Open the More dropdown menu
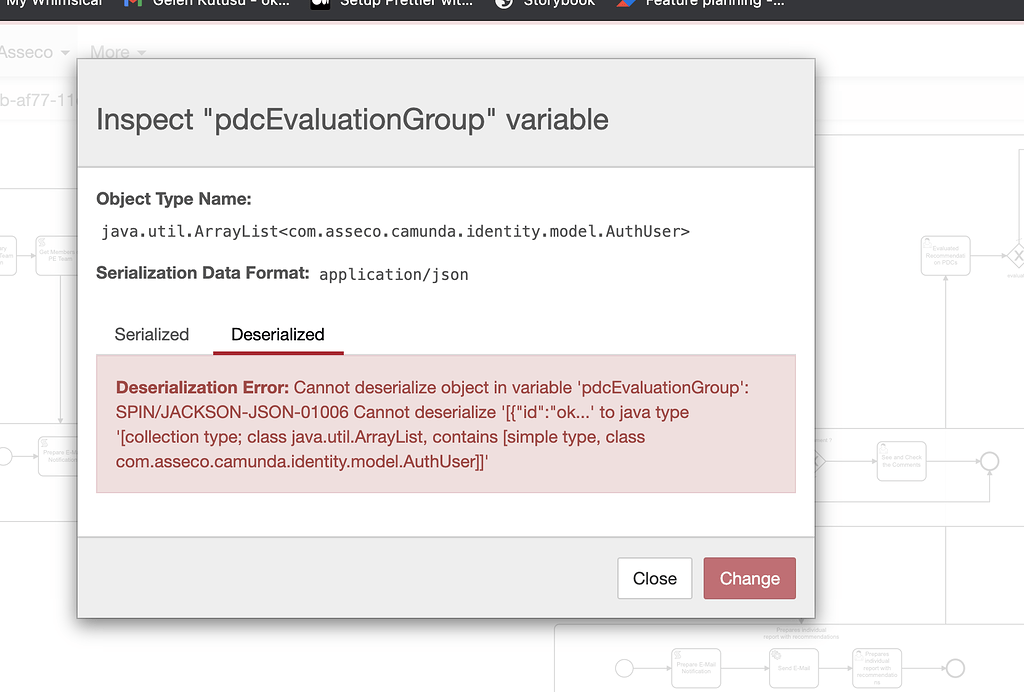 tap(118, 52)
